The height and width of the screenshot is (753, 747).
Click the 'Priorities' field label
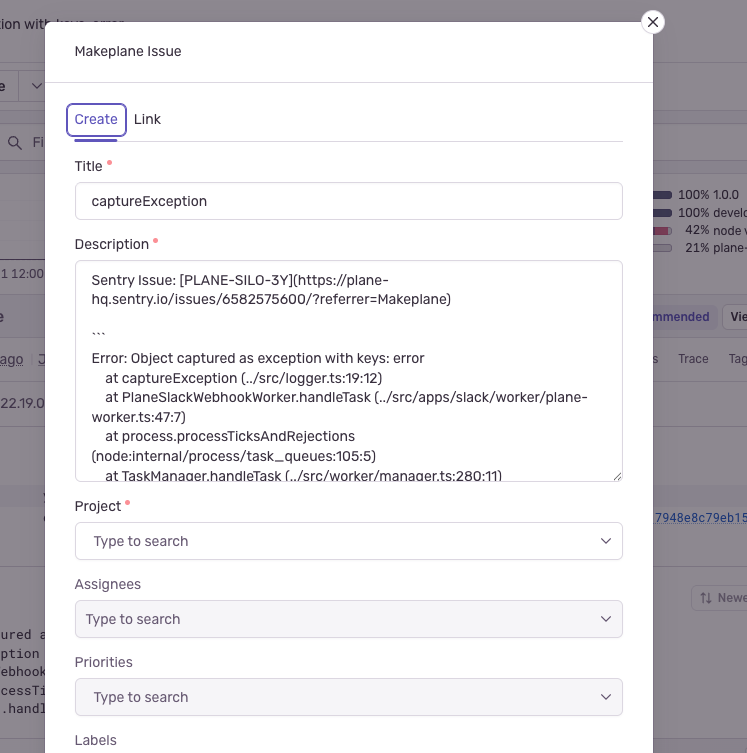(x=104, y=662)
